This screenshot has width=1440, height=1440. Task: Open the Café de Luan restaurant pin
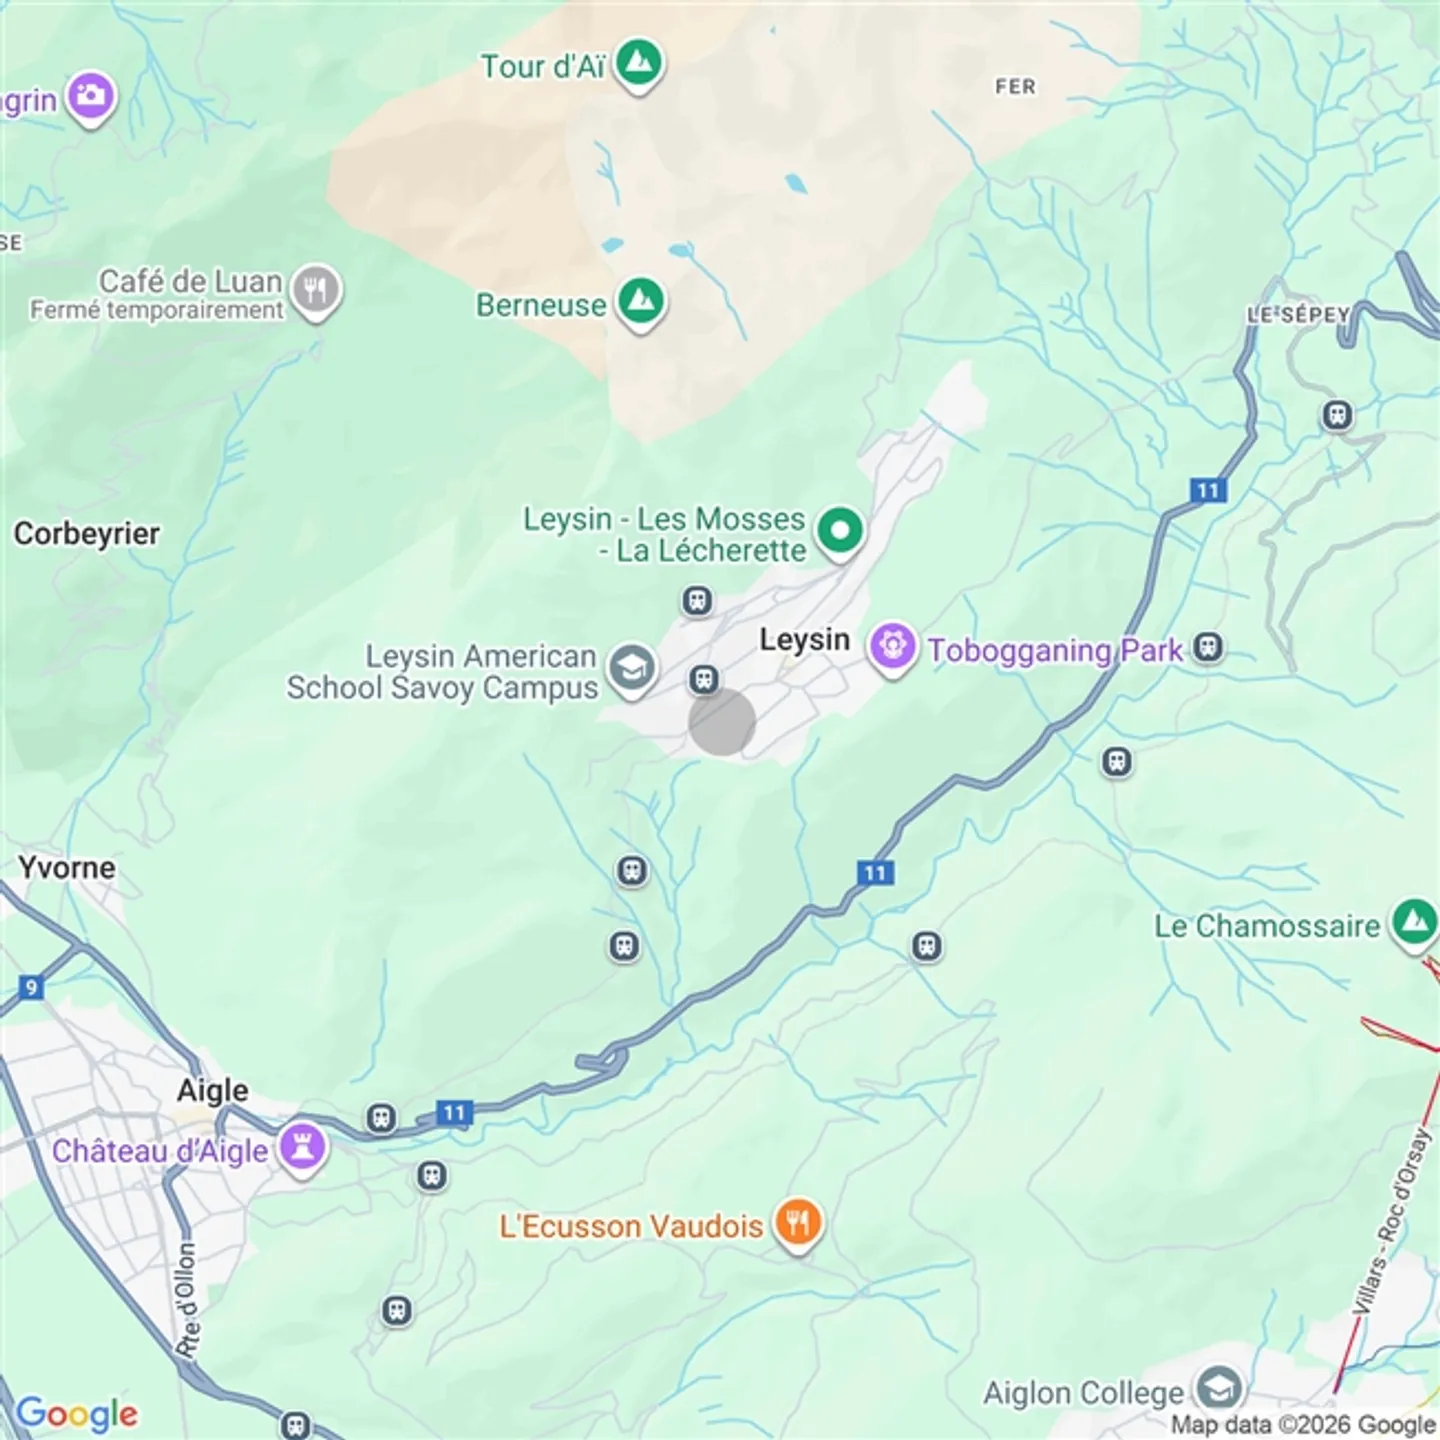[317, 292]
